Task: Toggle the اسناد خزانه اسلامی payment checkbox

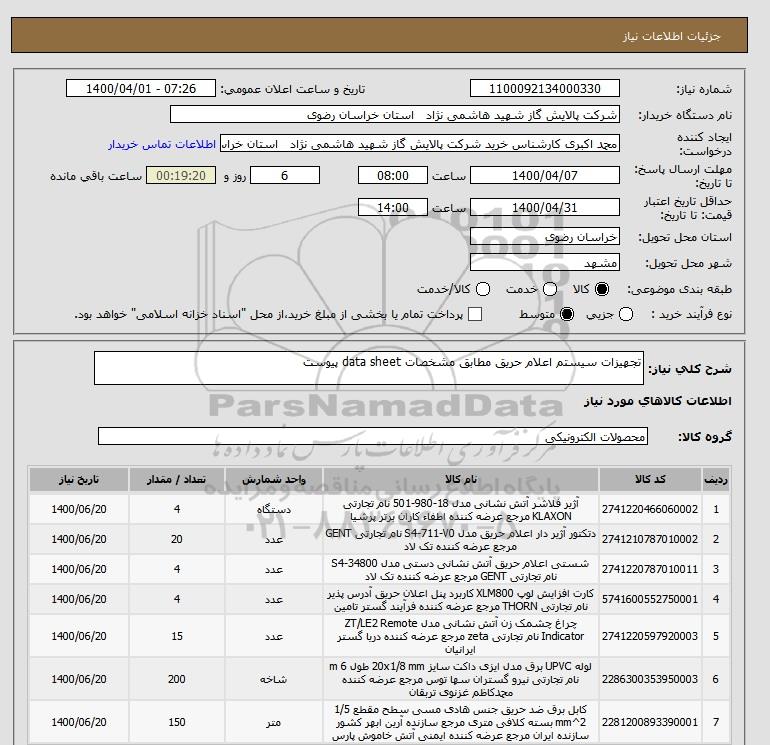Action: pyautogui.click(x=475, y=315)
